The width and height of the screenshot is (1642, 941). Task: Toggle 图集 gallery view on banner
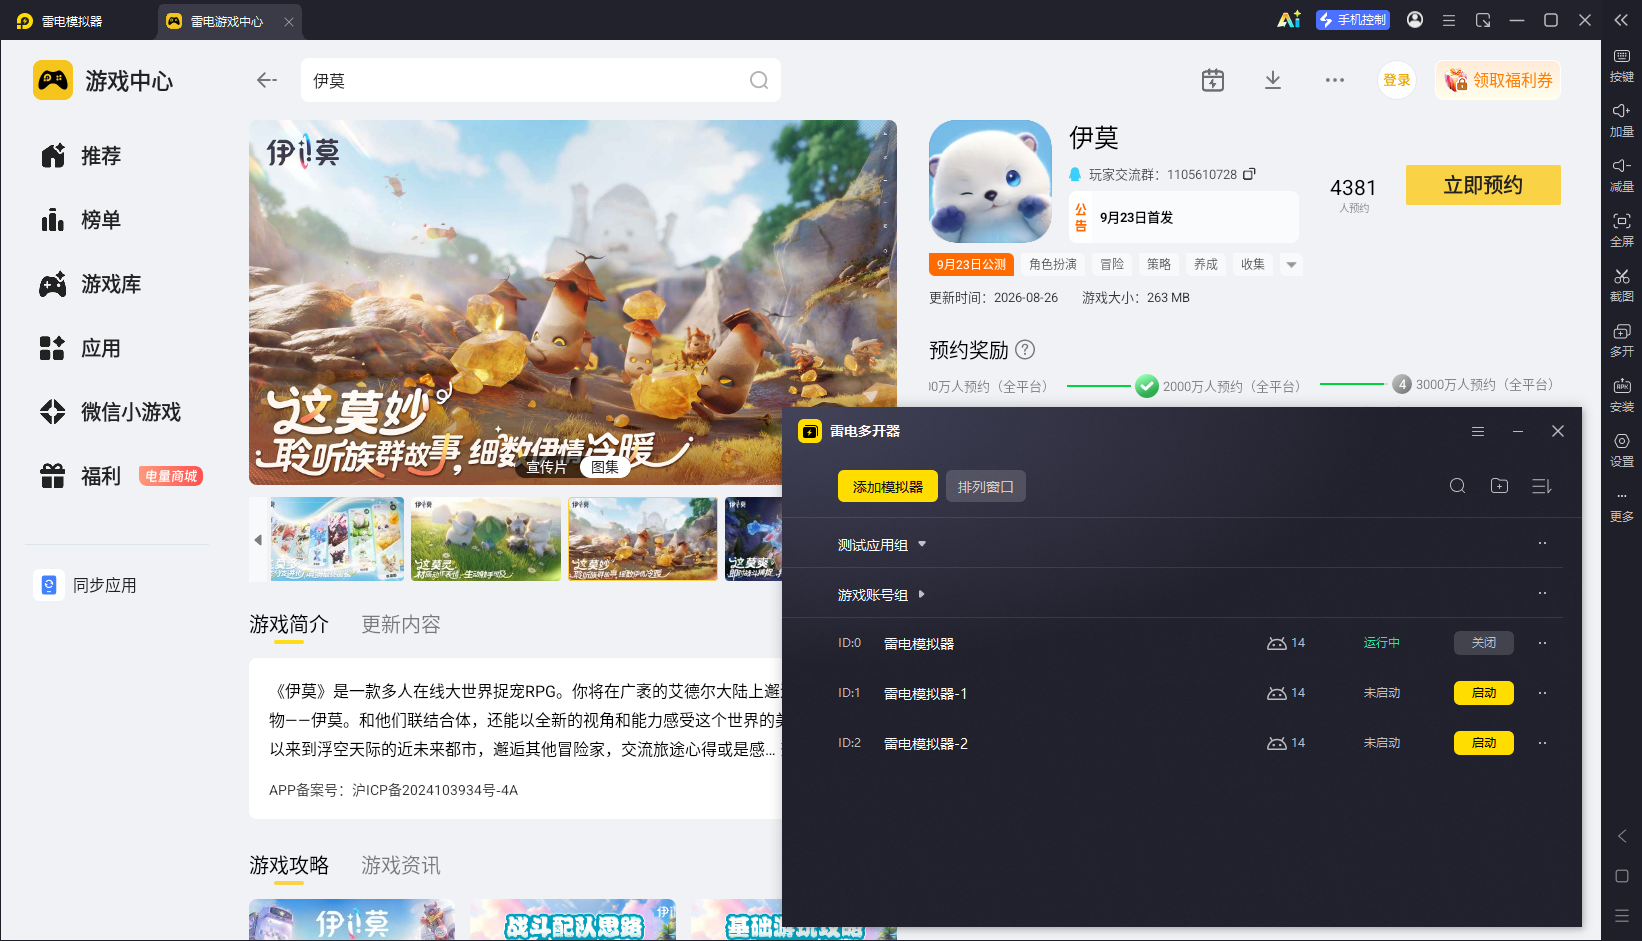[605, 467]
